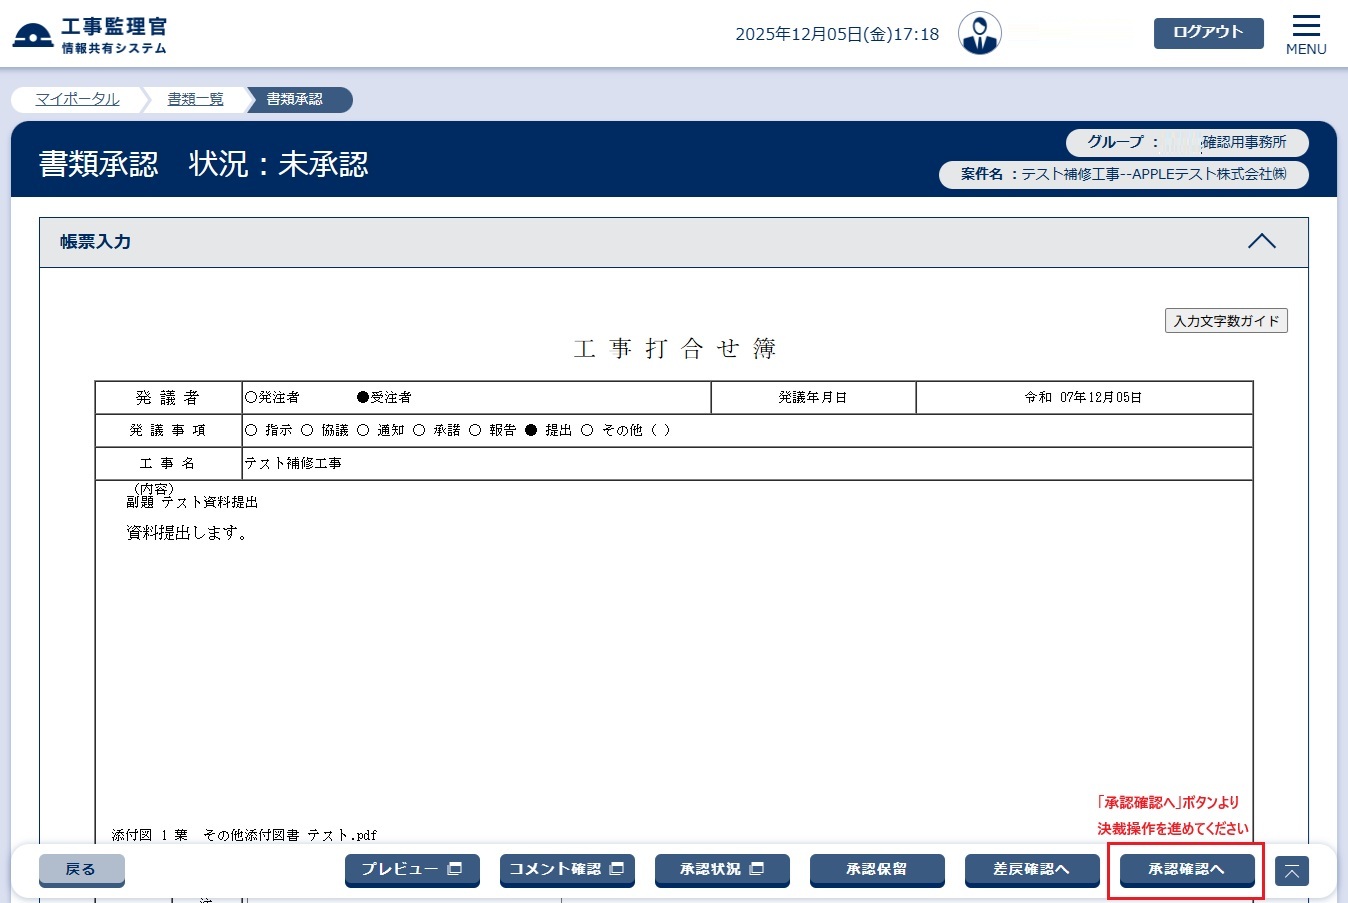This screenshot has width=1348, height=903.
Task: Click the scroll-to-top arrow icon
Action: [1291, 871]
